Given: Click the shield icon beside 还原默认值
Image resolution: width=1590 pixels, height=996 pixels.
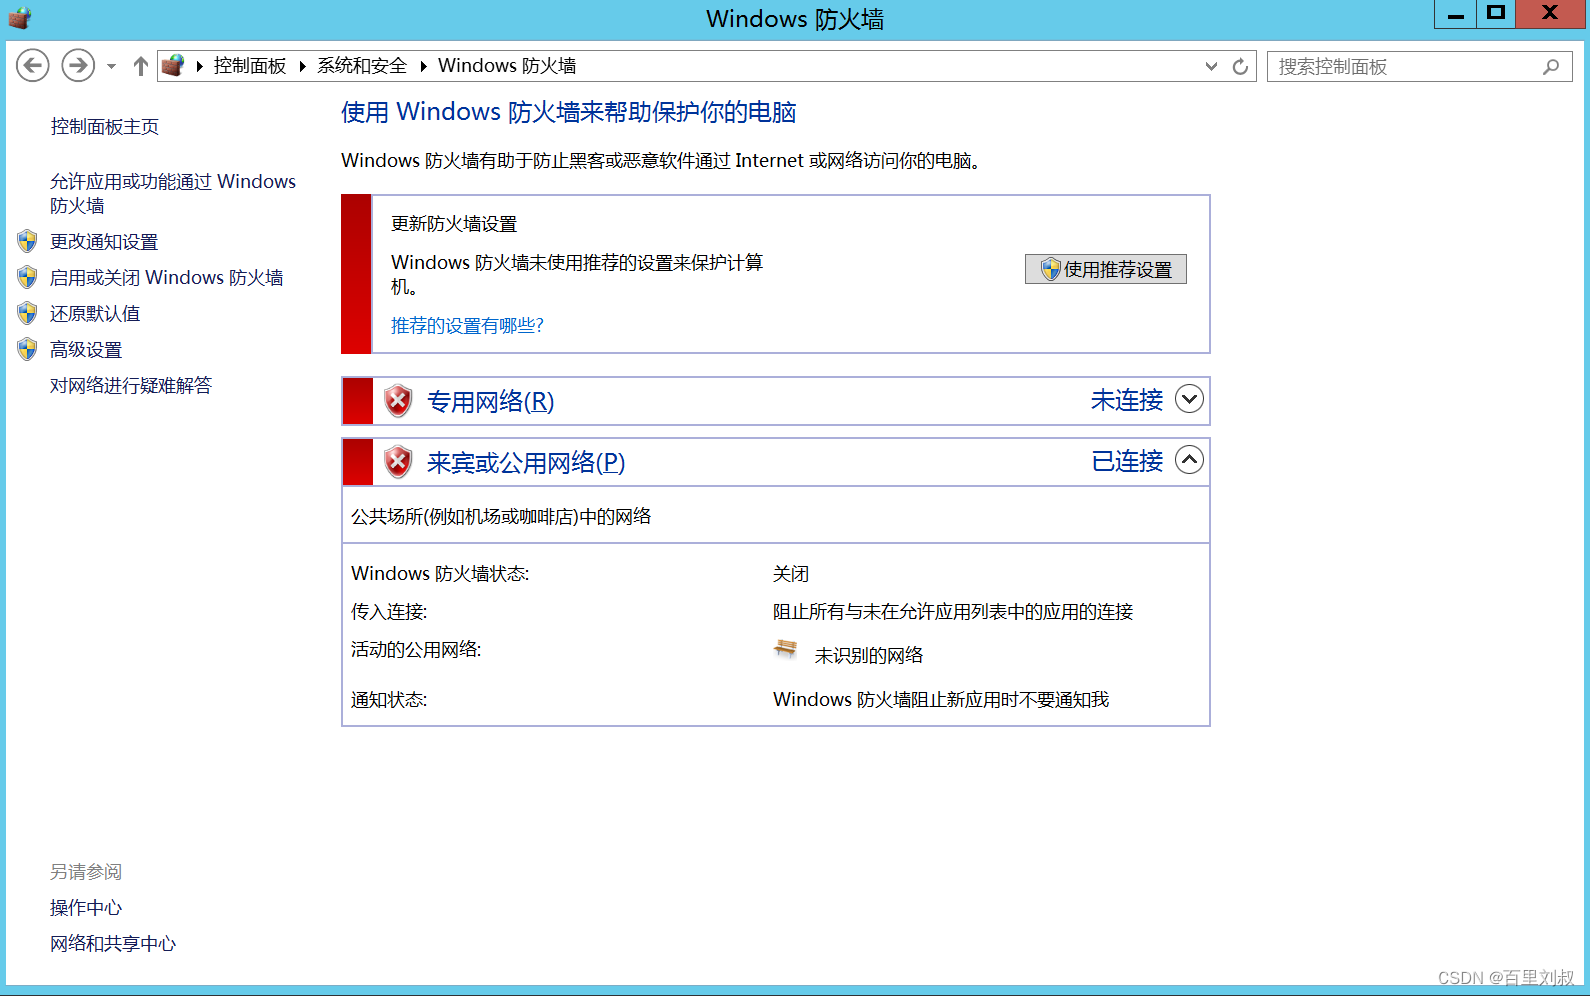Looking at the screenshot, I should click(x=27, y=313).
